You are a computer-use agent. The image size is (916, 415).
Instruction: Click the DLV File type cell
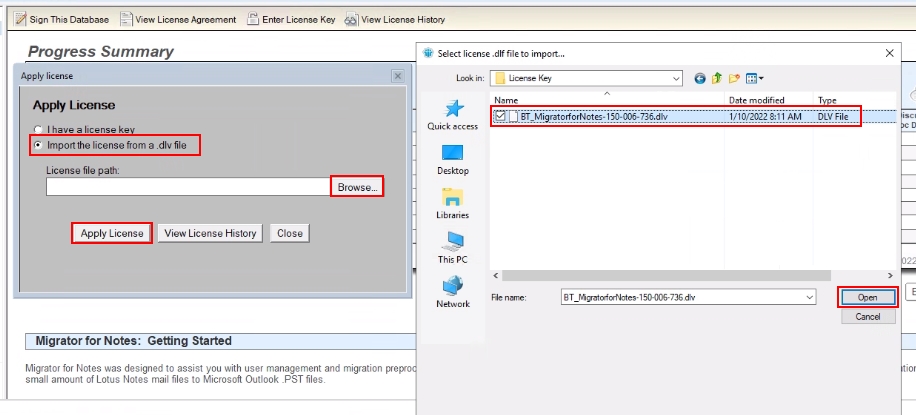833,116
